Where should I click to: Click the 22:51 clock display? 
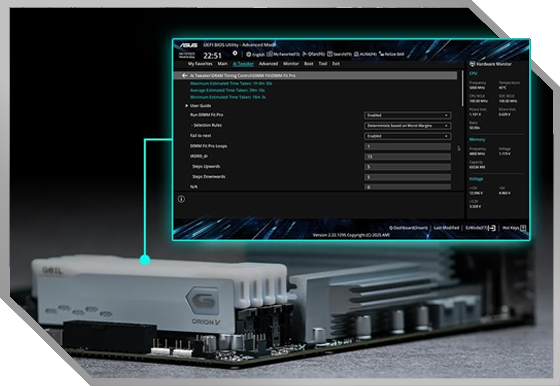[212, 56]
